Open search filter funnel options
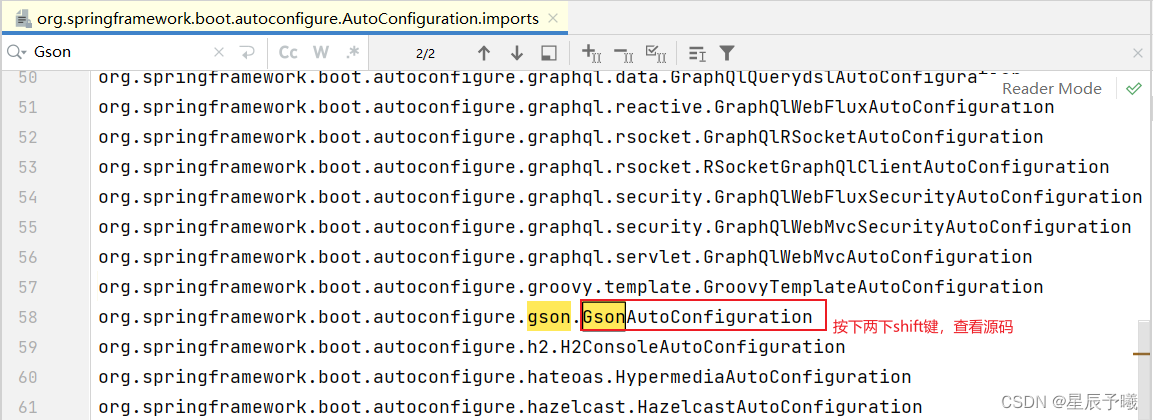 [x=727, y=53]
